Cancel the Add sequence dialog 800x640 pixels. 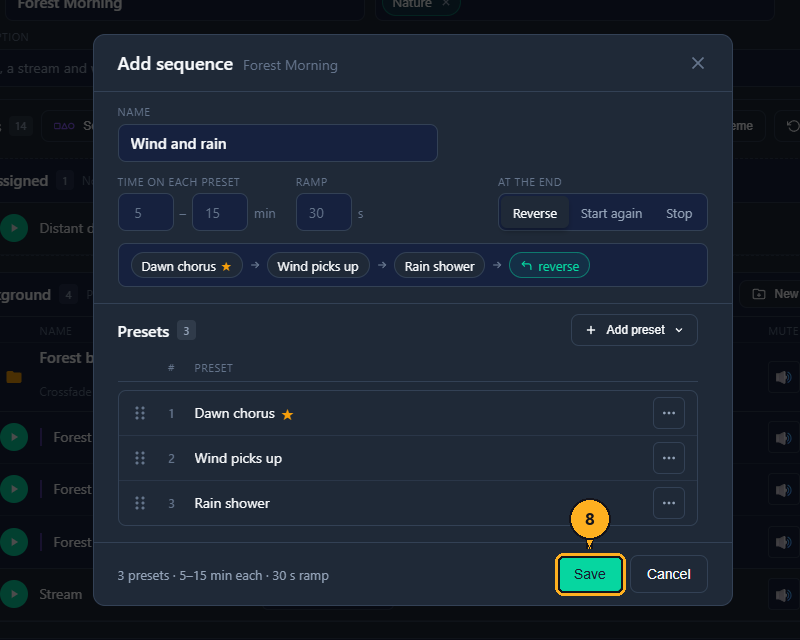click(668, 574)
